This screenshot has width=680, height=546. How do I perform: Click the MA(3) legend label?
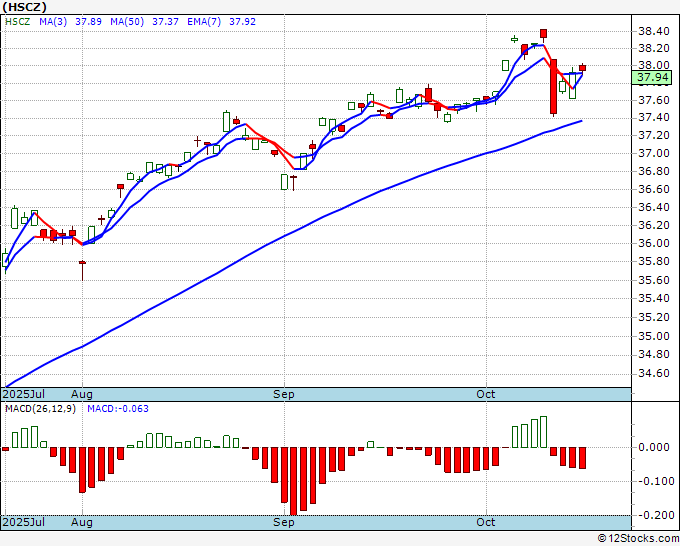(53, 22)
